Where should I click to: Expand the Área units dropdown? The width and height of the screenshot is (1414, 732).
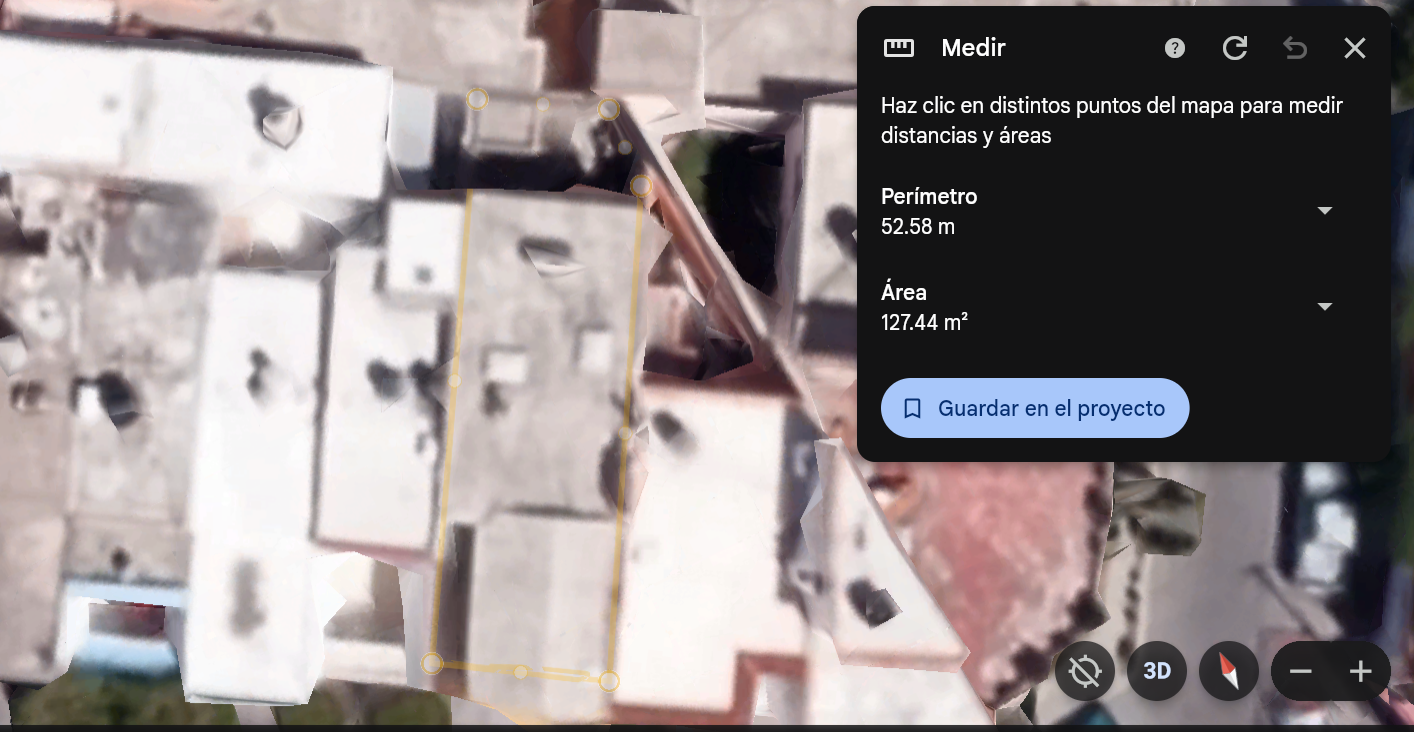coord(1325,307)
